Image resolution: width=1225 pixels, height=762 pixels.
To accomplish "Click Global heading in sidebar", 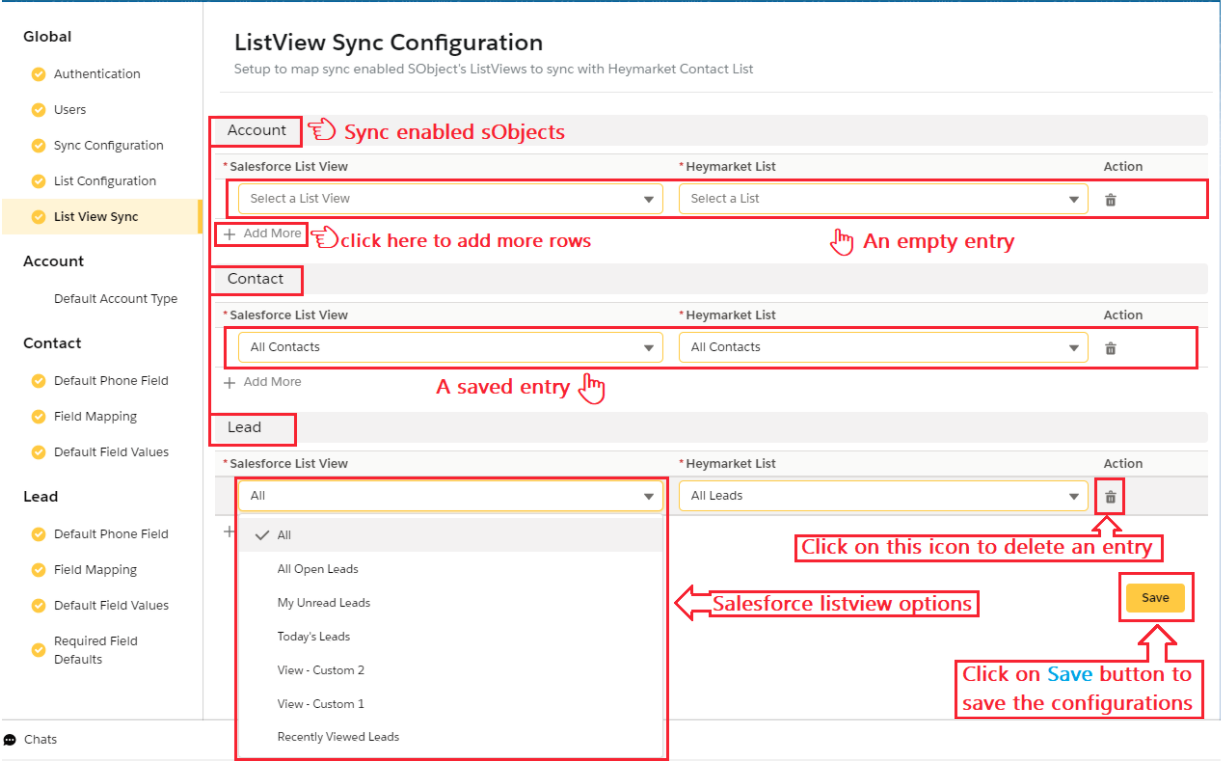I will point(47,37).
